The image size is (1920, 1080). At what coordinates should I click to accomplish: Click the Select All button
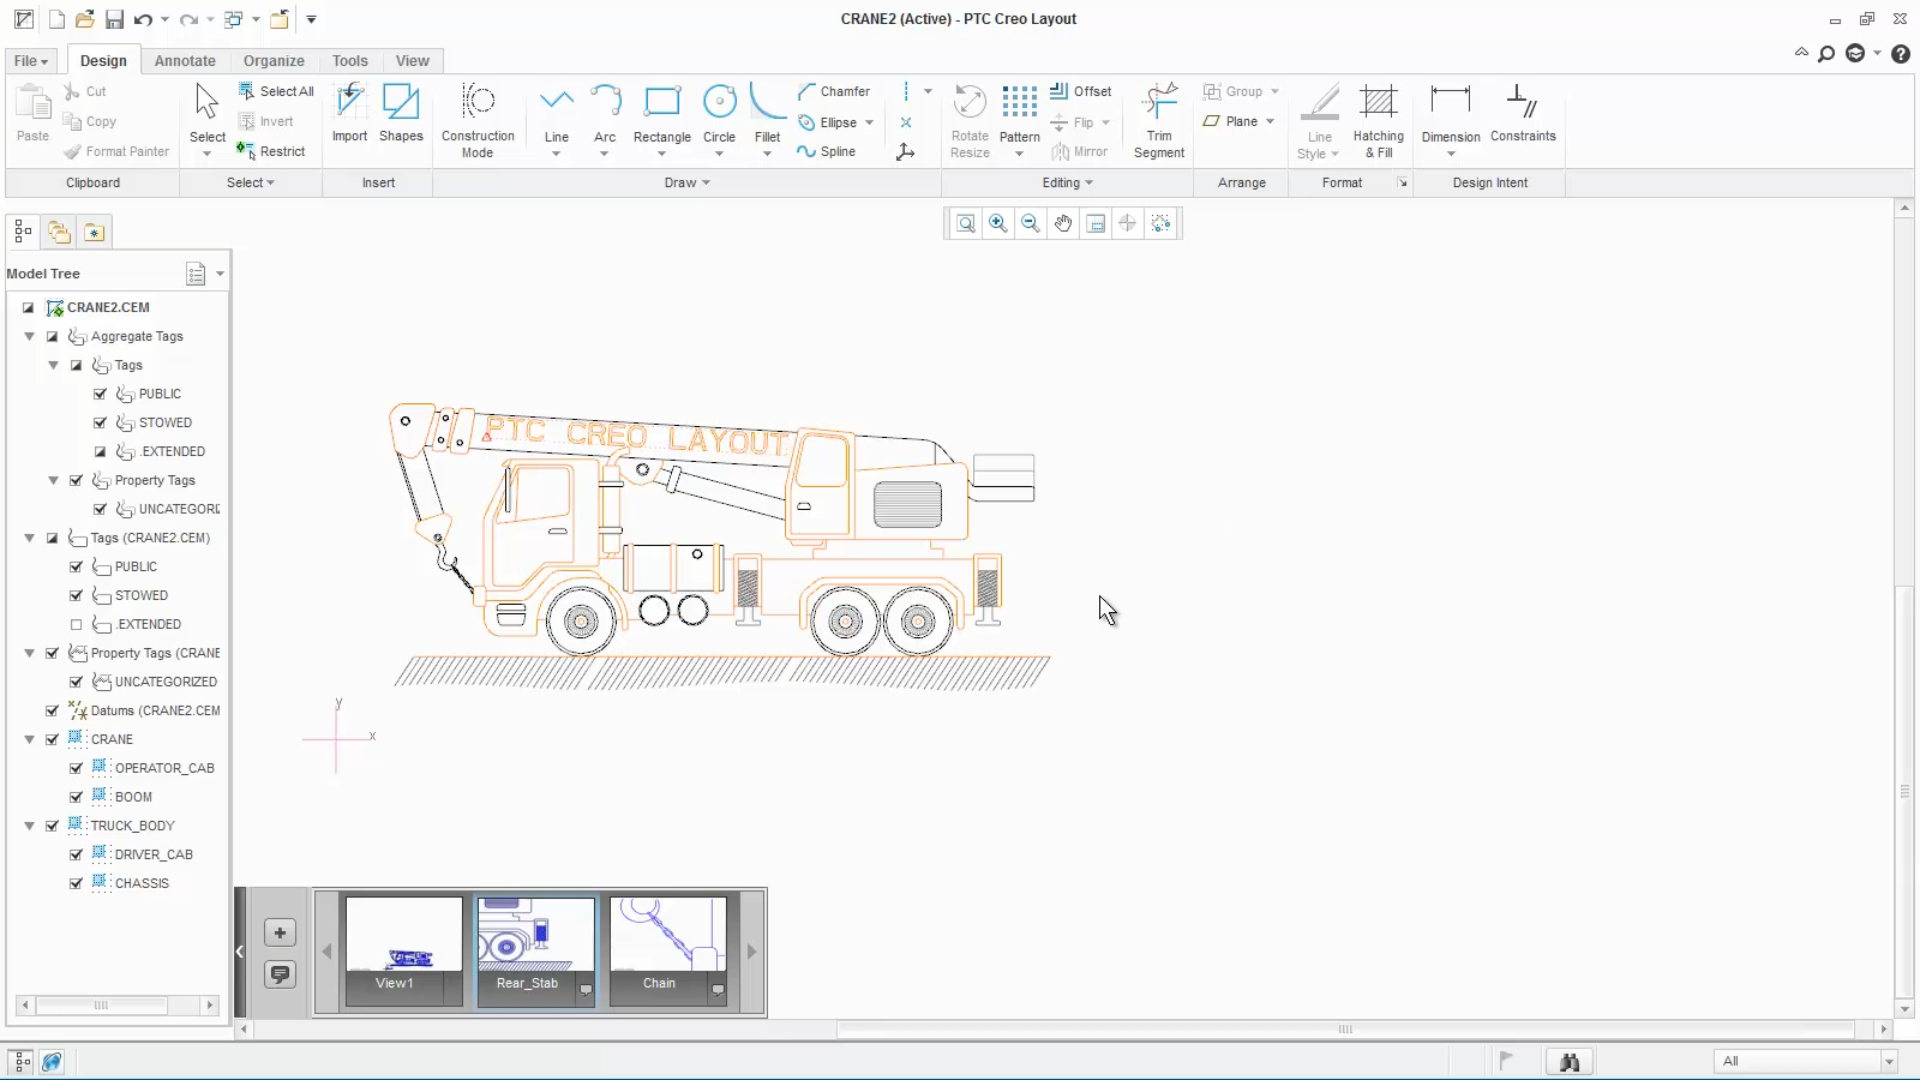(x=276, y=91)
